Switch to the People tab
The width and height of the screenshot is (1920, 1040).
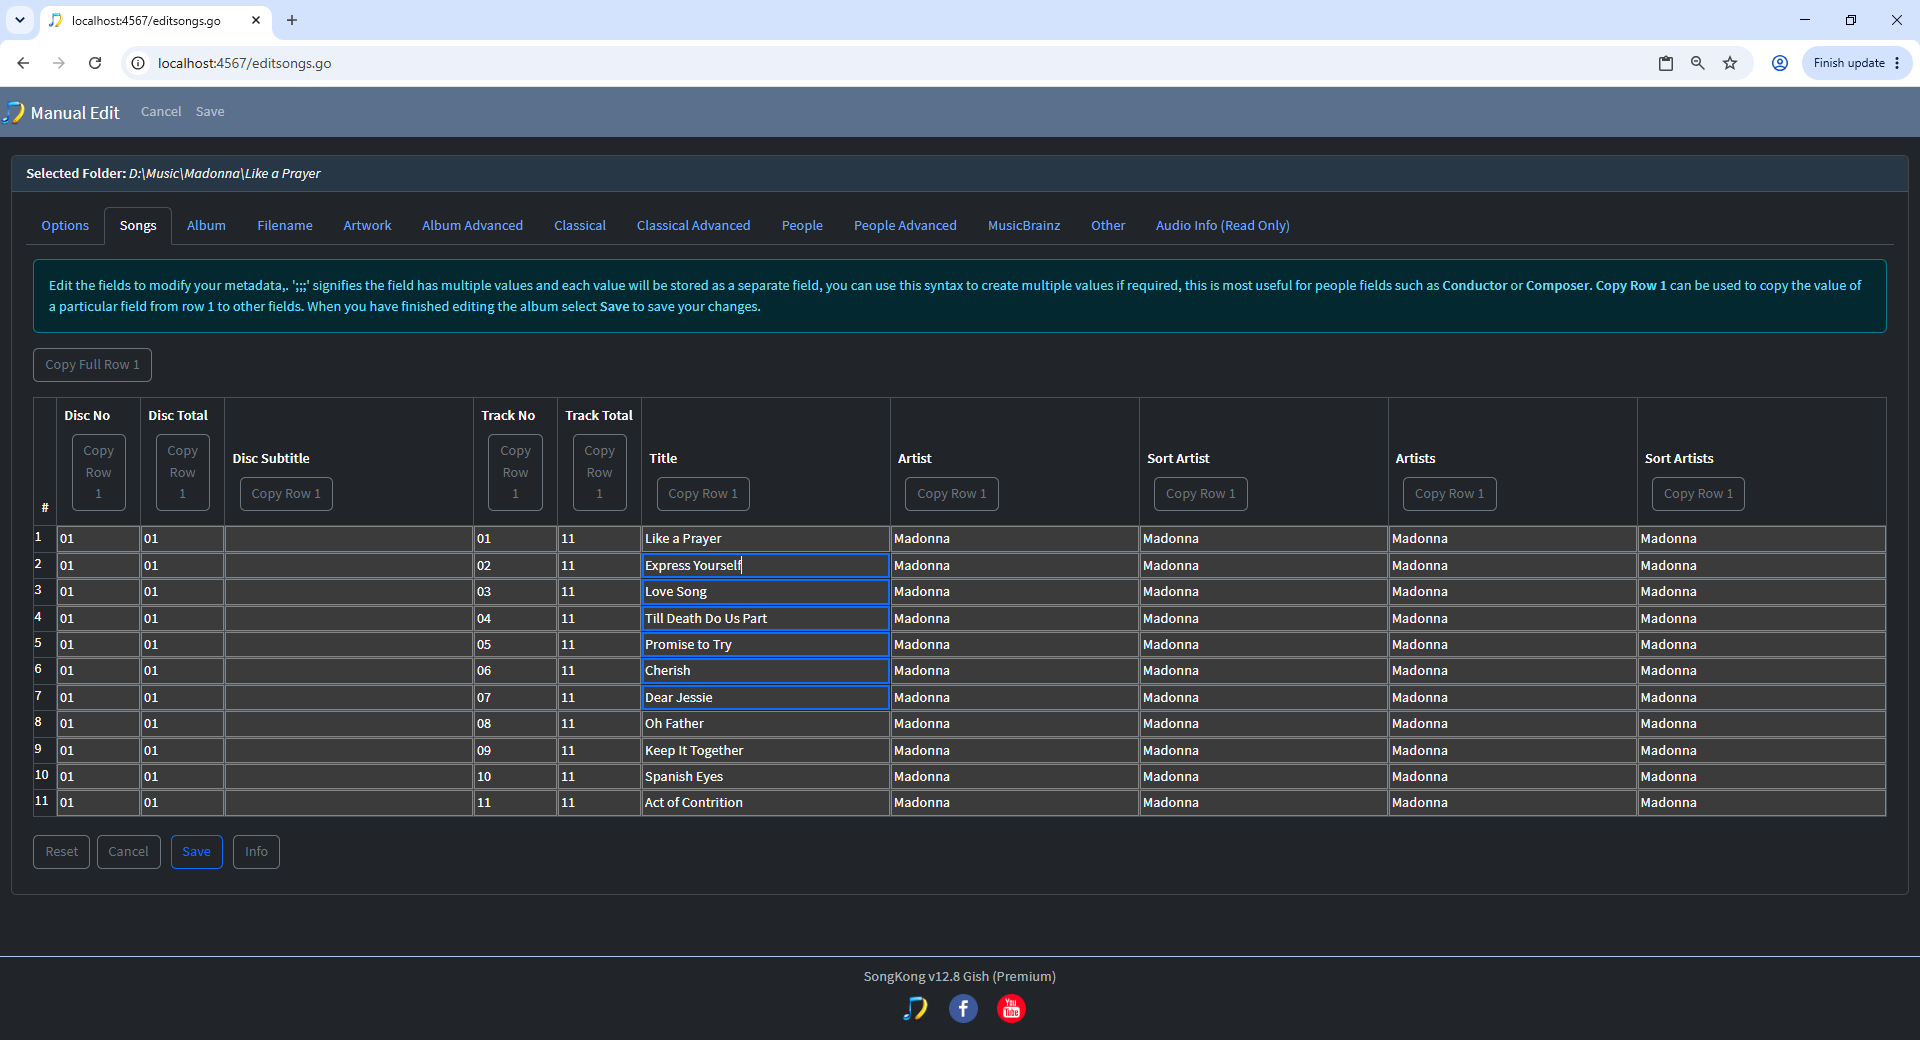coord(802,225)
